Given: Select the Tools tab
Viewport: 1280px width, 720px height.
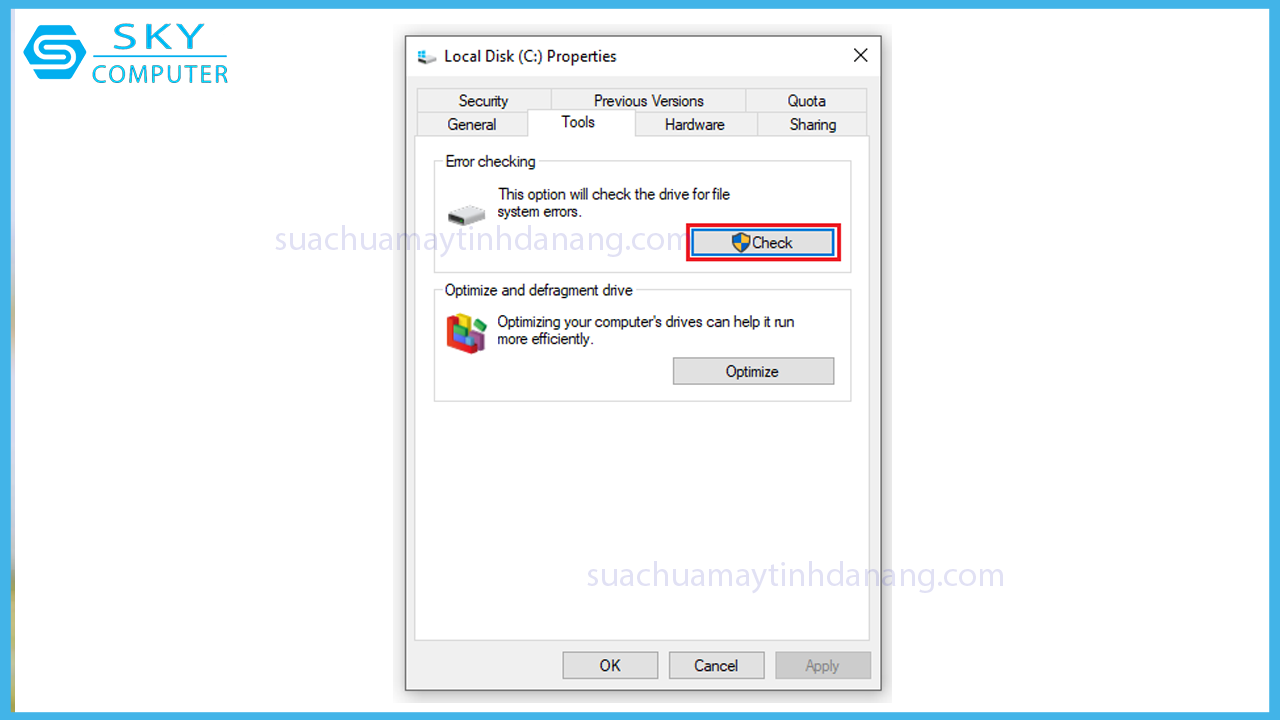Looking at the screenshot, I should tap(578, 122).
